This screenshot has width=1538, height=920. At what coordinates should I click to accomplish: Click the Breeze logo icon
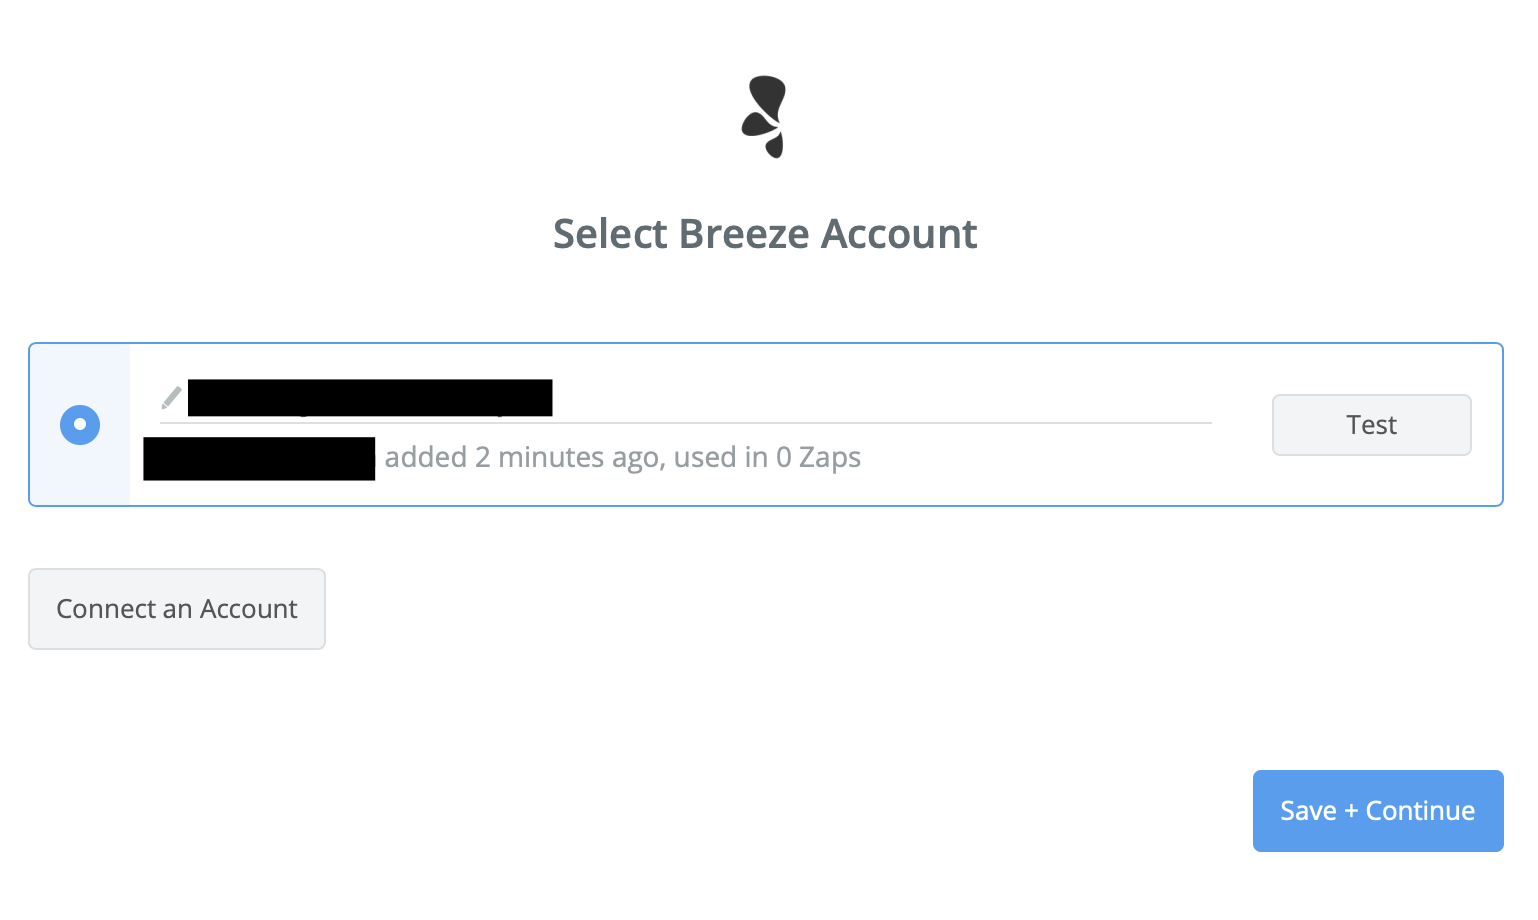pos(765,116)
